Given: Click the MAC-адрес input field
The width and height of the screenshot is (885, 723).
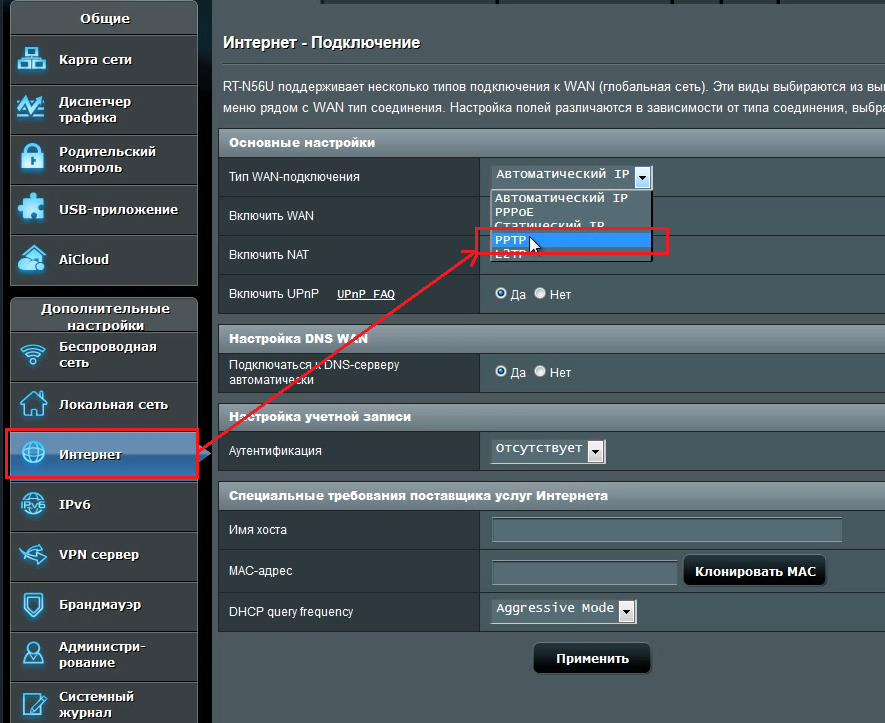Looking at the screenshot, I should coord(584,572).
